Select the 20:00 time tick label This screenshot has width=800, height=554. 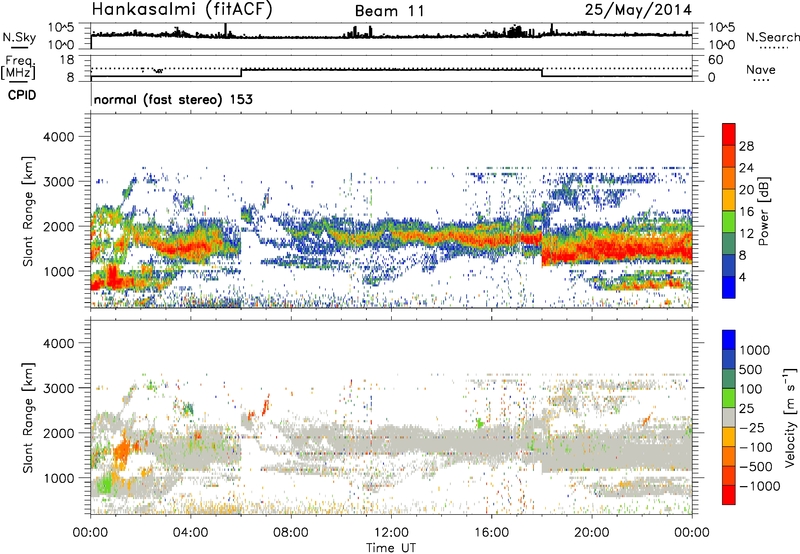591,533
